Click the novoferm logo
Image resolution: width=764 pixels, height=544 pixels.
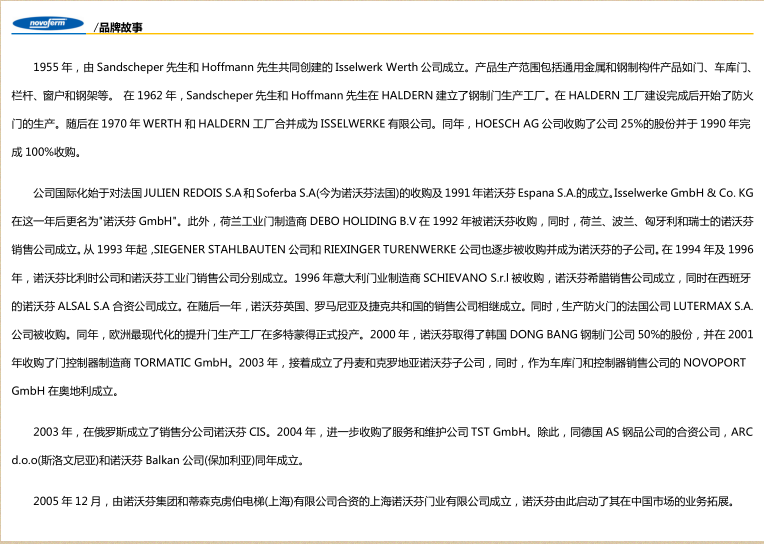48,23
